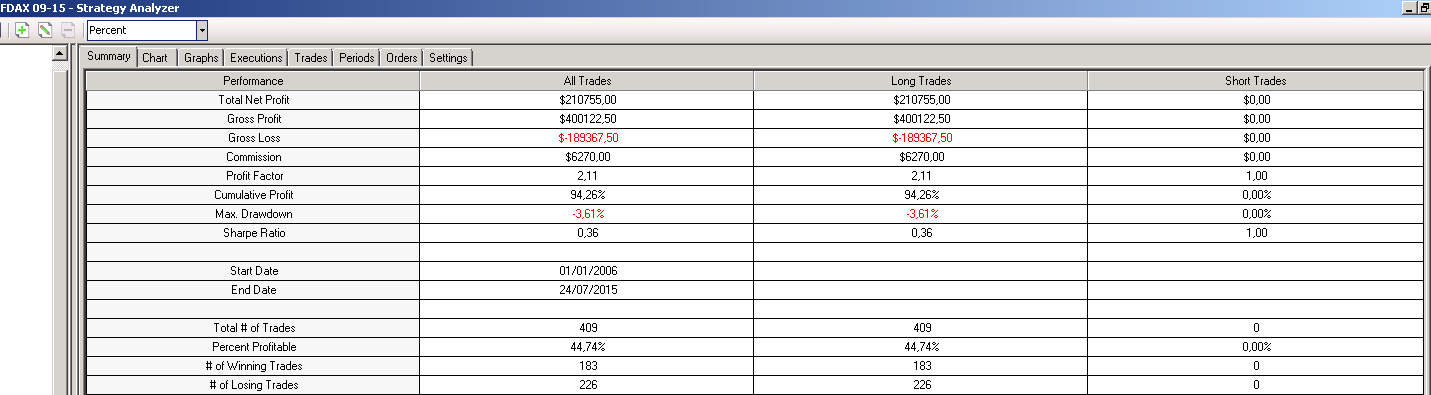Click the Long Trades column header
Image resolution: width=1431 pixels, height=395 pixels.
(921, 80)
